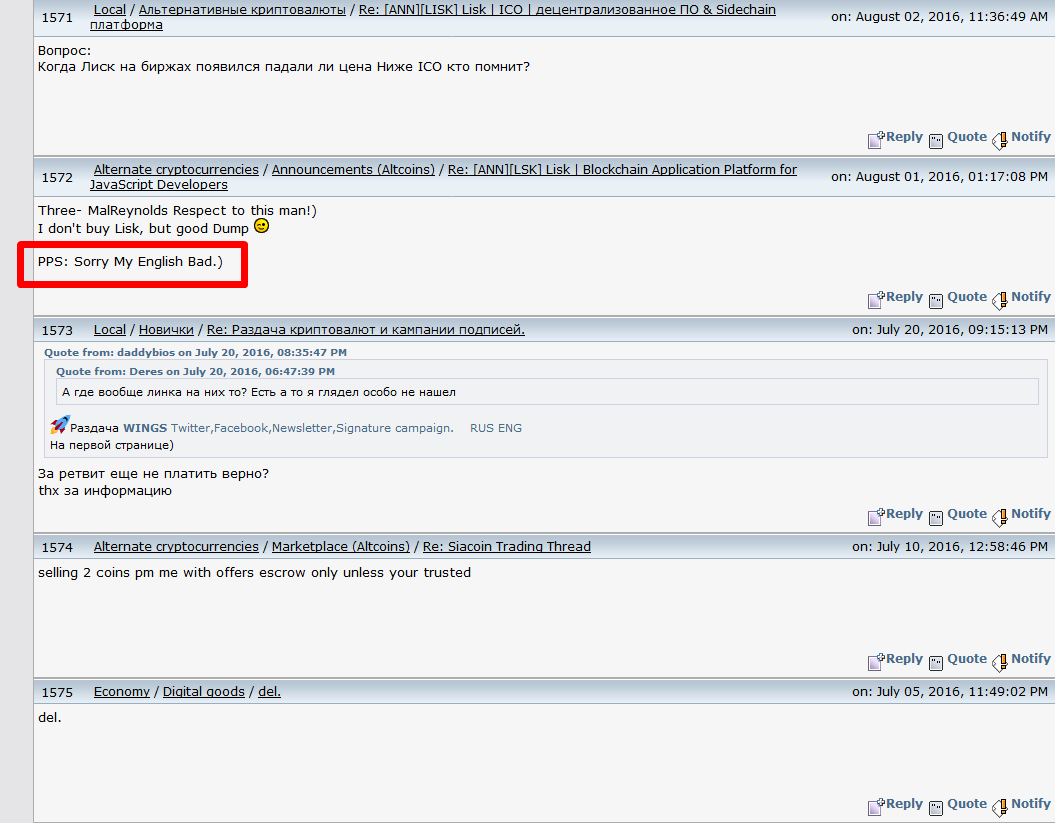
Task: Open the Новички board link
Action: pos(166,330)
